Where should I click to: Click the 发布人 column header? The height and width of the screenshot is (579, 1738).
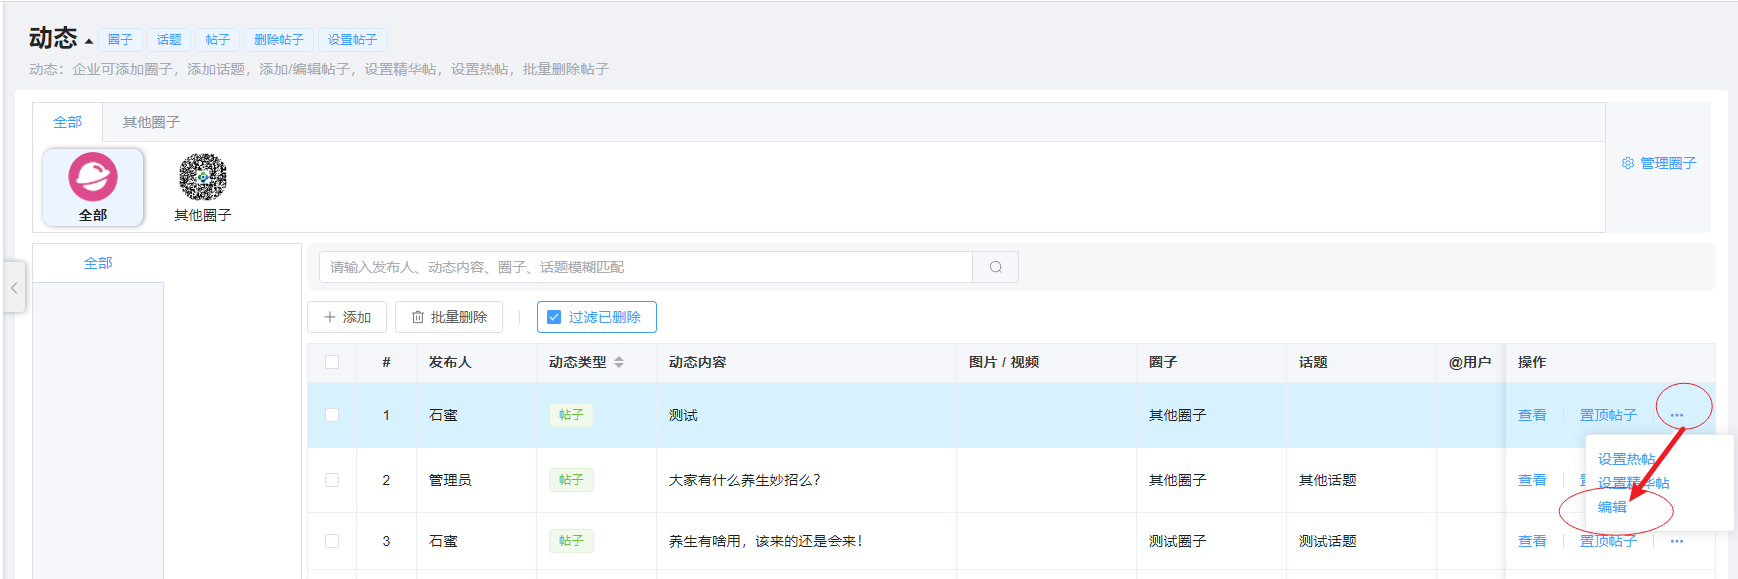pyautogui.click(x=476, y=362)
